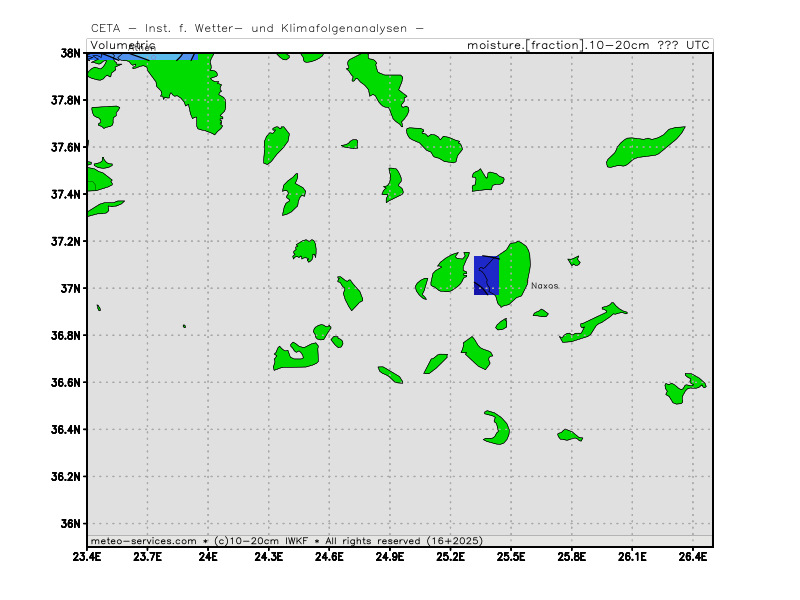Click the Amorgos island east of Naxos
This screenshot has width=800, height=600.
(x=594, y=323)
